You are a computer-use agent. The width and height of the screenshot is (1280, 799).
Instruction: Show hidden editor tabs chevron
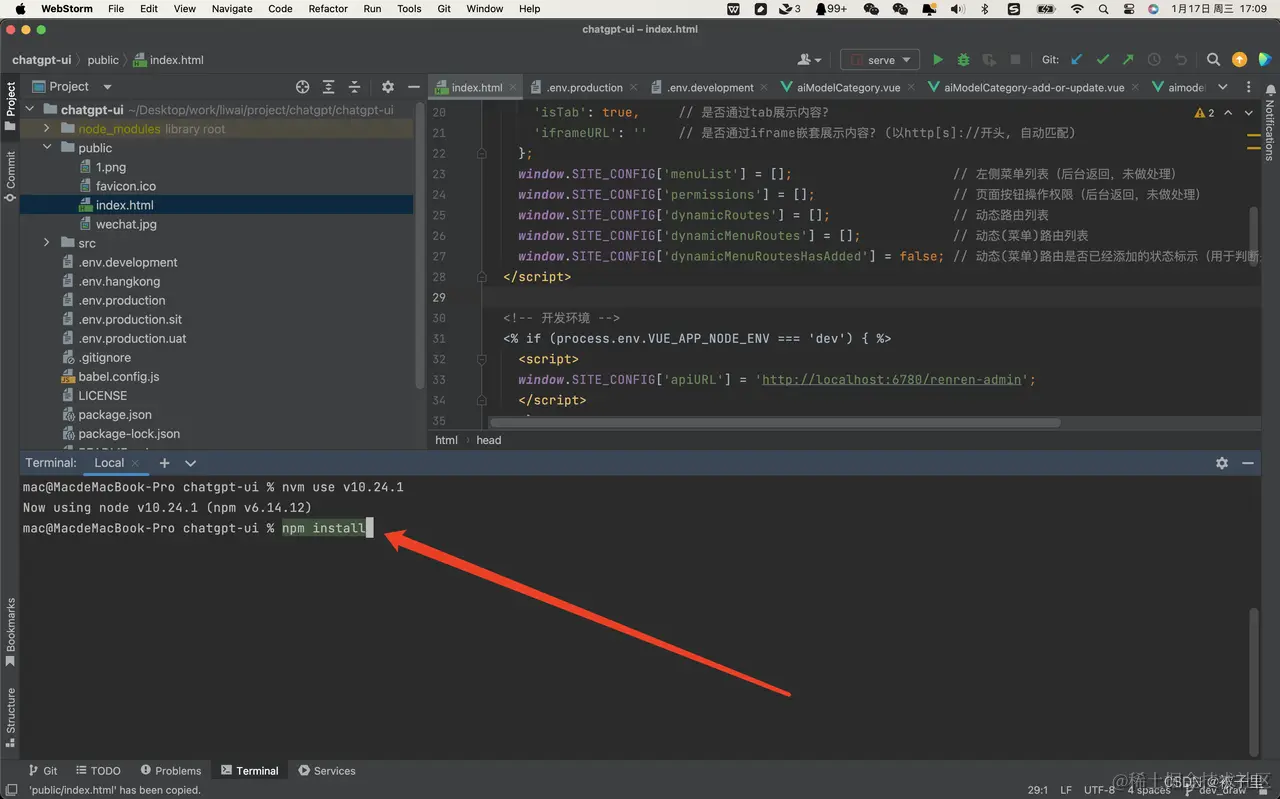tap(1222, 87)
